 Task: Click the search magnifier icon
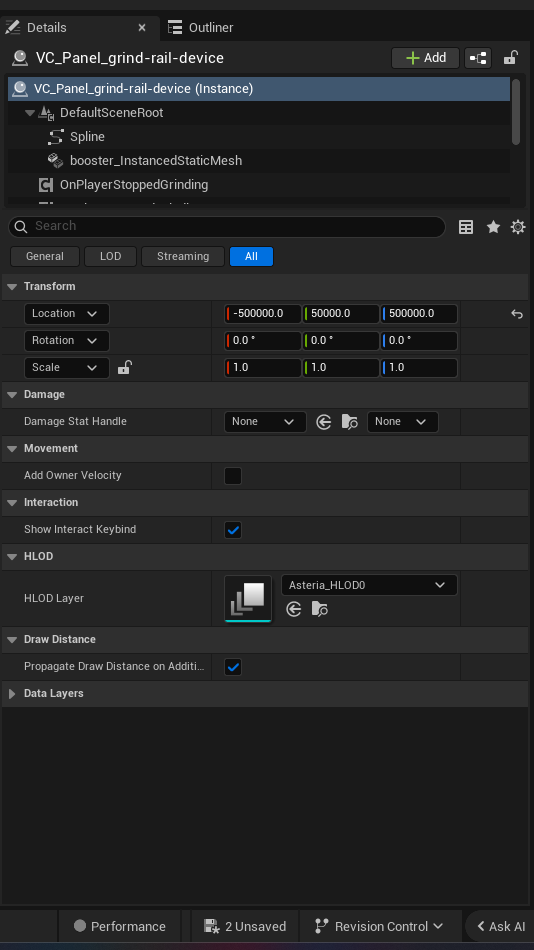pyautogui.click(x=21, y=227)
